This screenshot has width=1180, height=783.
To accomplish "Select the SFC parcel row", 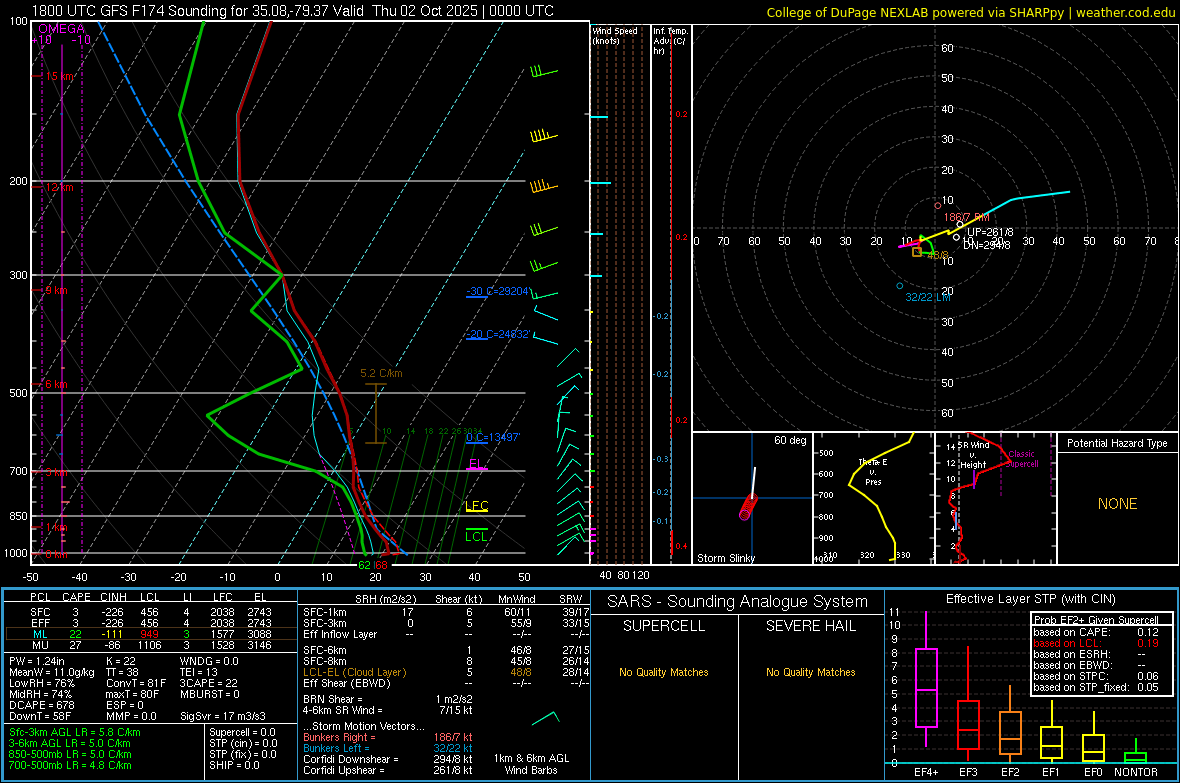I will pos(150,612).
